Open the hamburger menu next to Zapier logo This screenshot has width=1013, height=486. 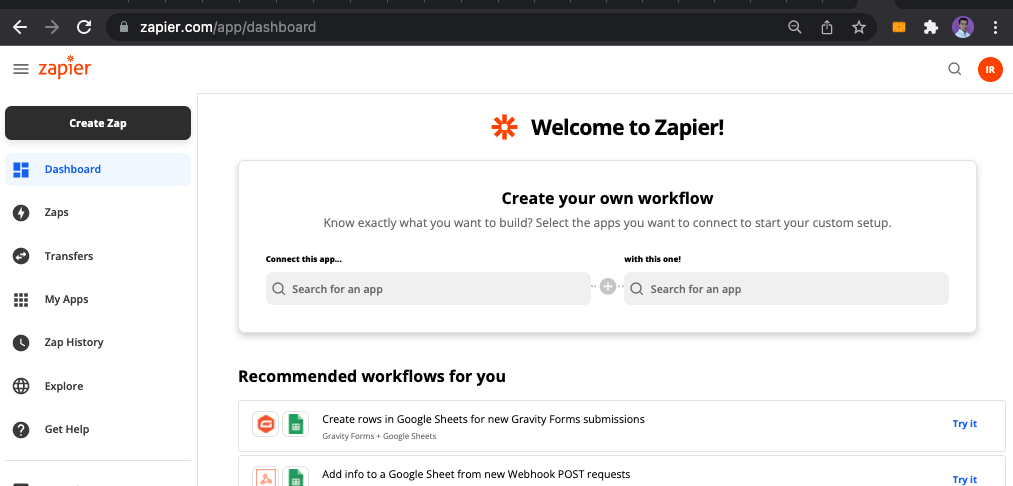[21, 69]
